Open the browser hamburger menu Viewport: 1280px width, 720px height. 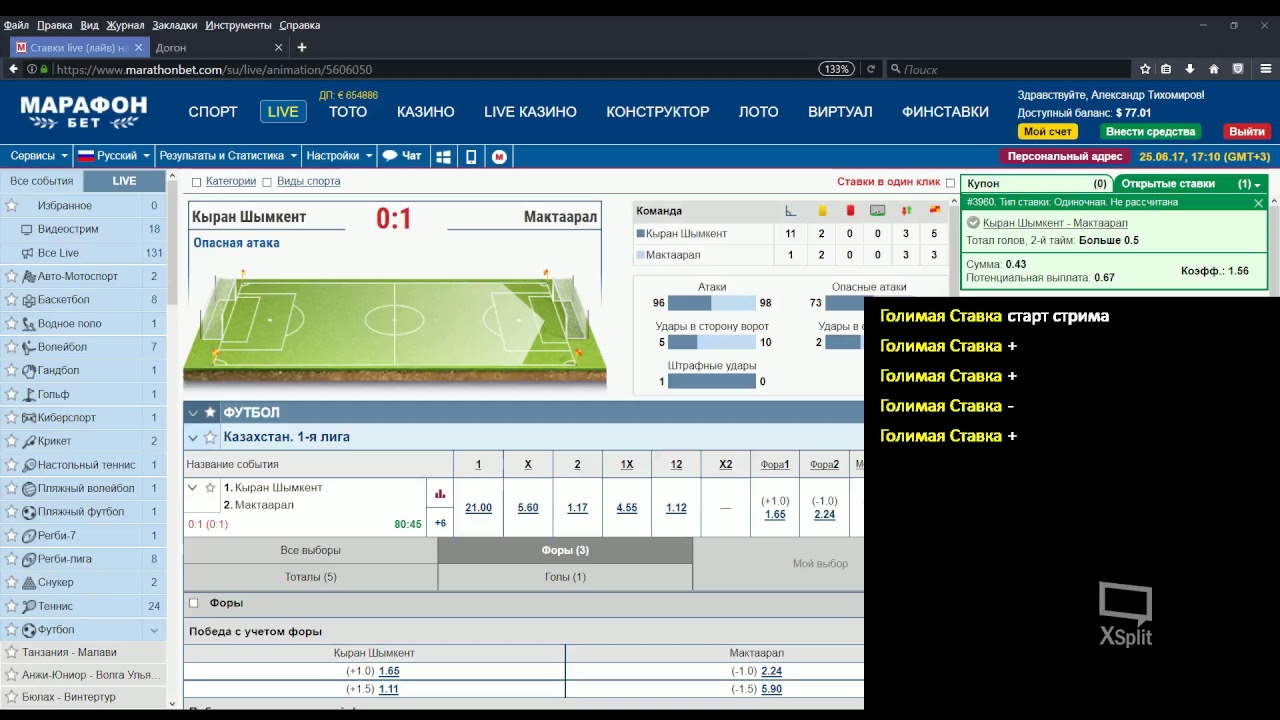click(1267, 69)
